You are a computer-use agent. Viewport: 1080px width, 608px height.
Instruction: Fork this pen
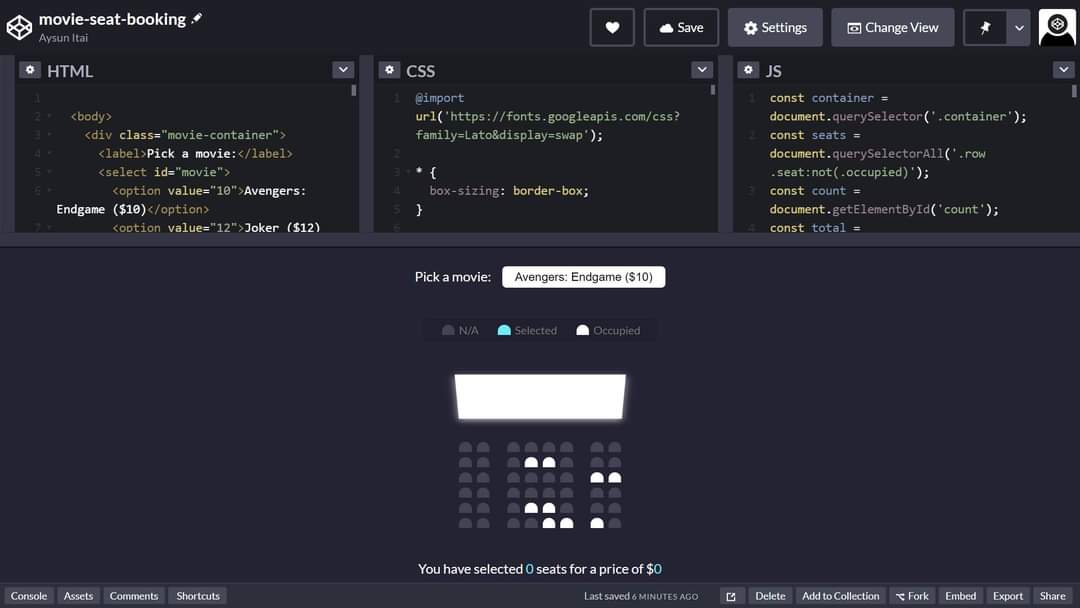(x=911, y=595)
